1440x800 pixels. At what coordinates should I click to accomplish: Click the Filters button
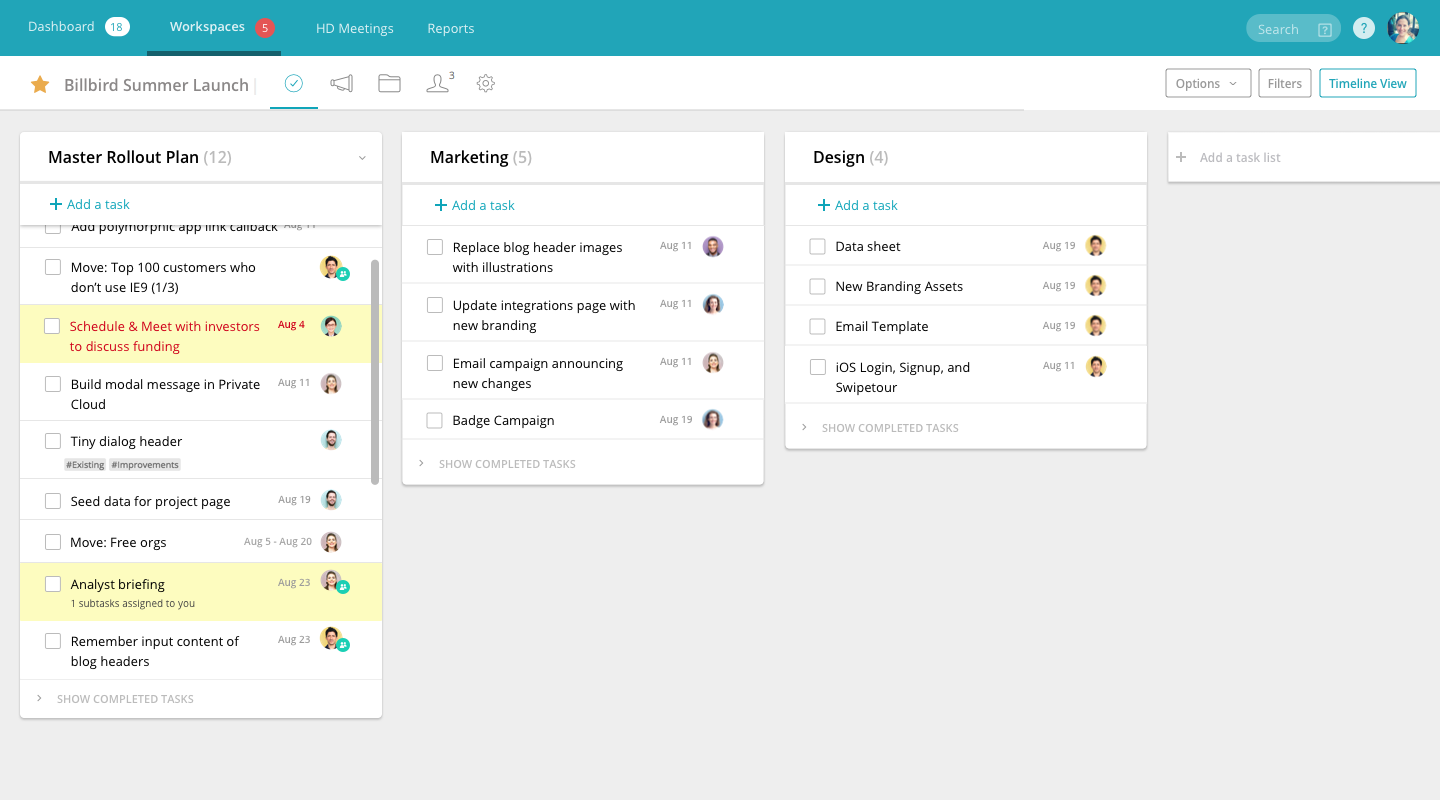[1284, 84]
